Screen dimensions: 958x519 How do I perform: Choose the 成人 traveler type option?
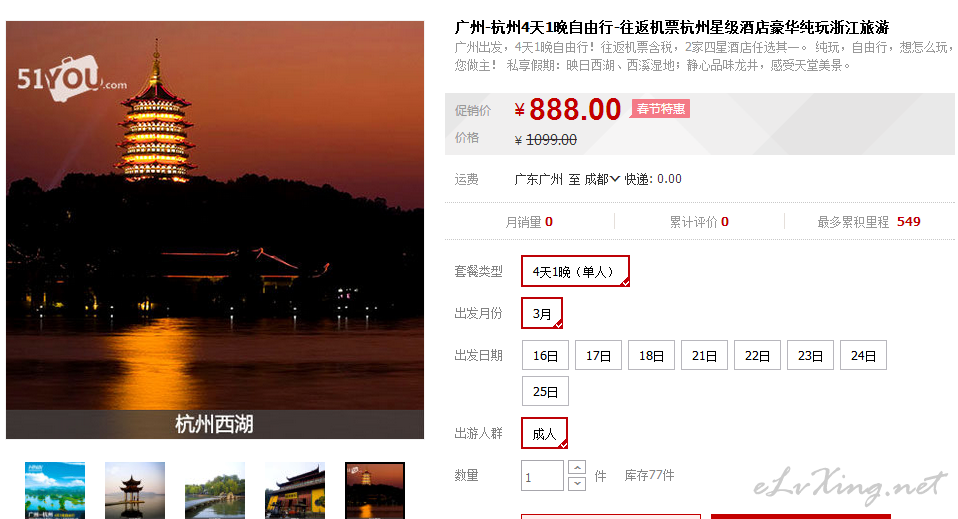pos(544,433)
